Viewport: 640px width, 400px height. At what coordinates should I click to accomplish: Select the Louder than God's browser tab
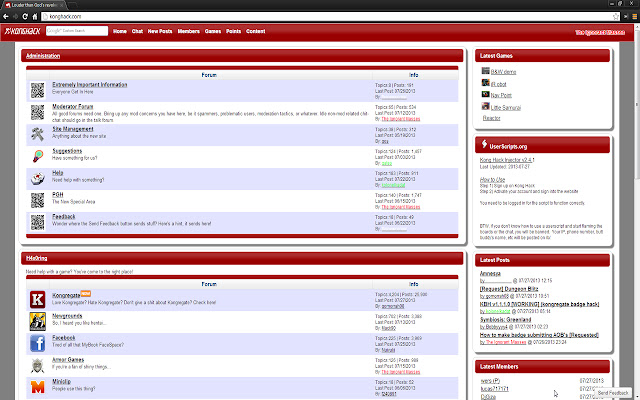tap(34, 5)
